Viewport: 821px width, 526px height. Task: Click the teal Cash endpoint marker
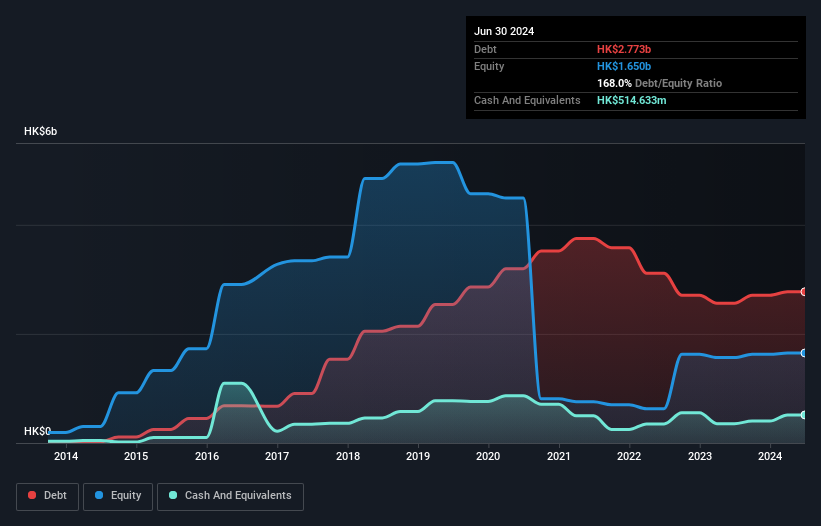(804, 415)
